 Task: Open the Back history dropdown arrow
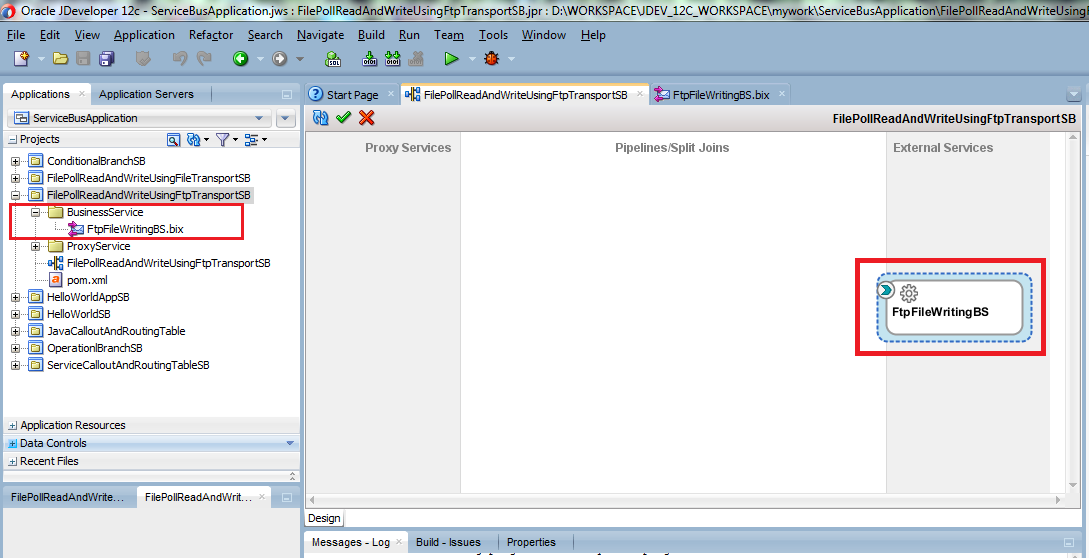point(260,59)
